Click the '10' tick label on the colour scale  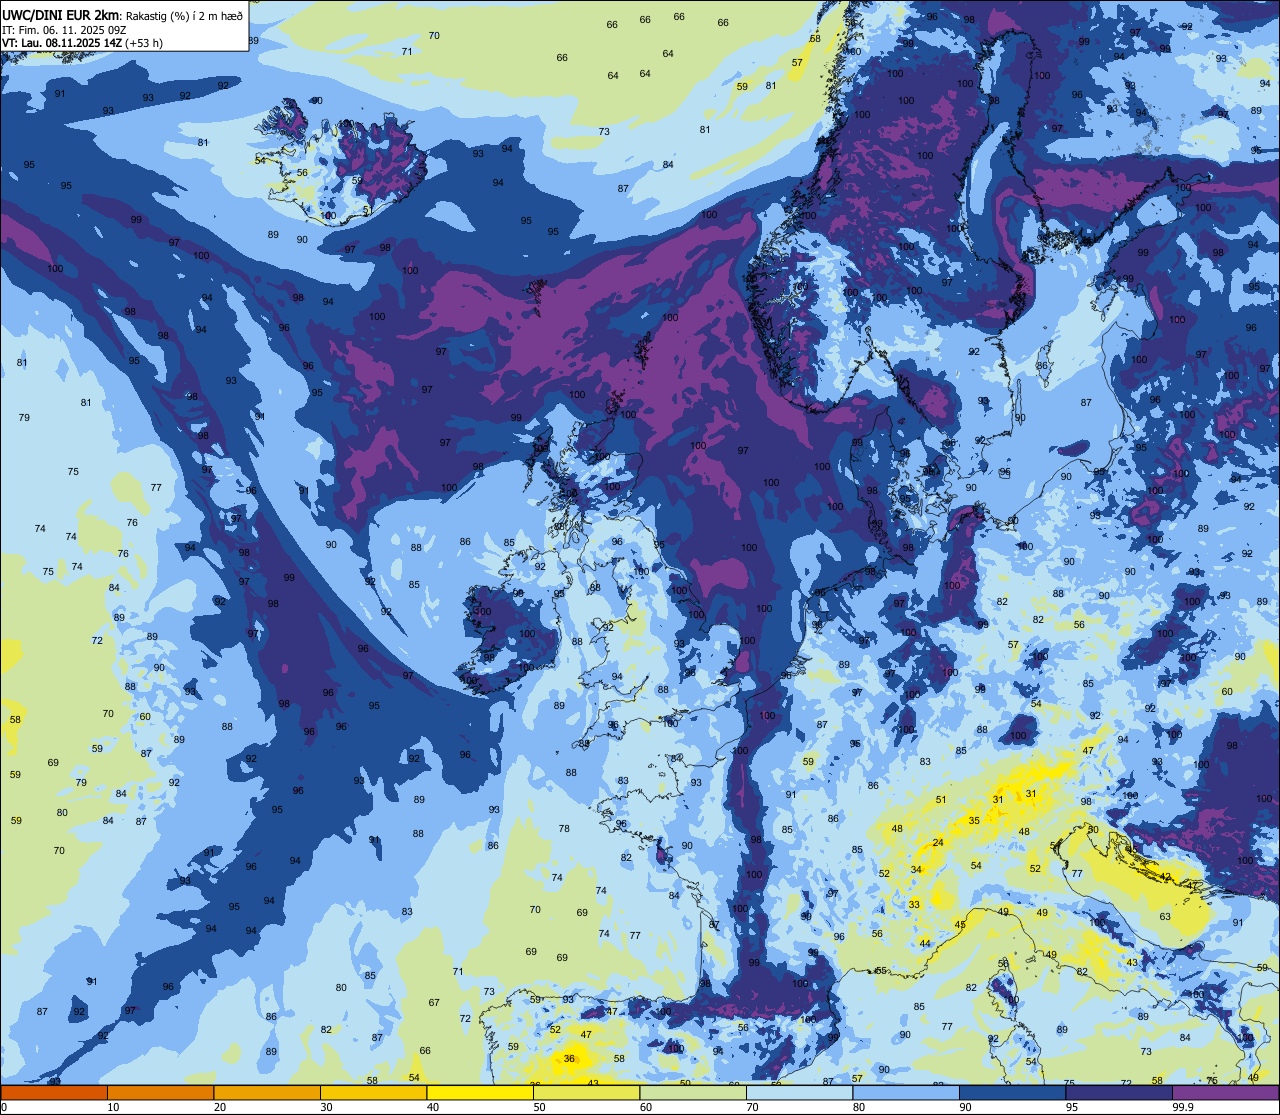(x=113, y=1107)
